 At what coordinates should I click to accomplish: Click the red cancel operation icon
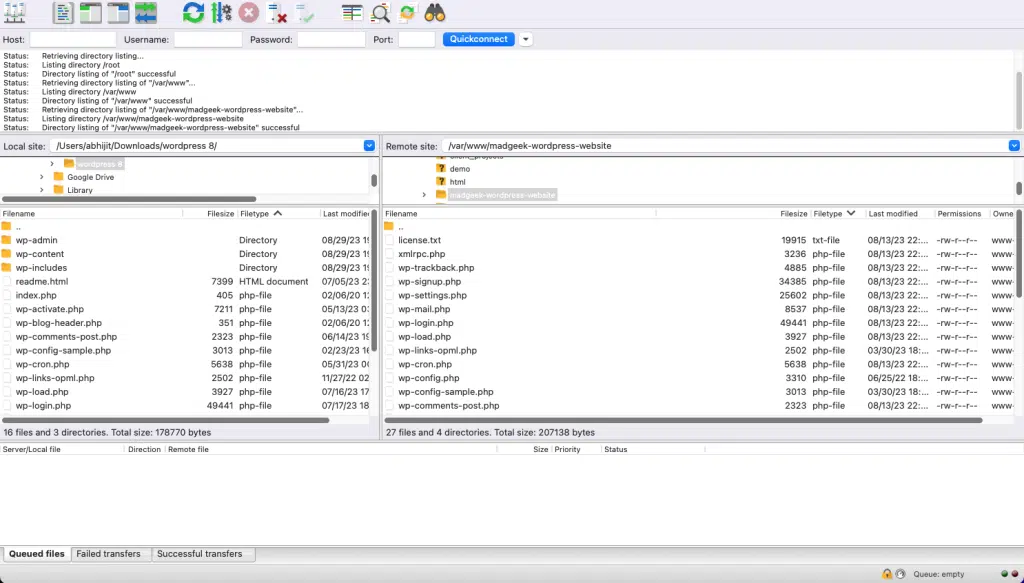249,13
